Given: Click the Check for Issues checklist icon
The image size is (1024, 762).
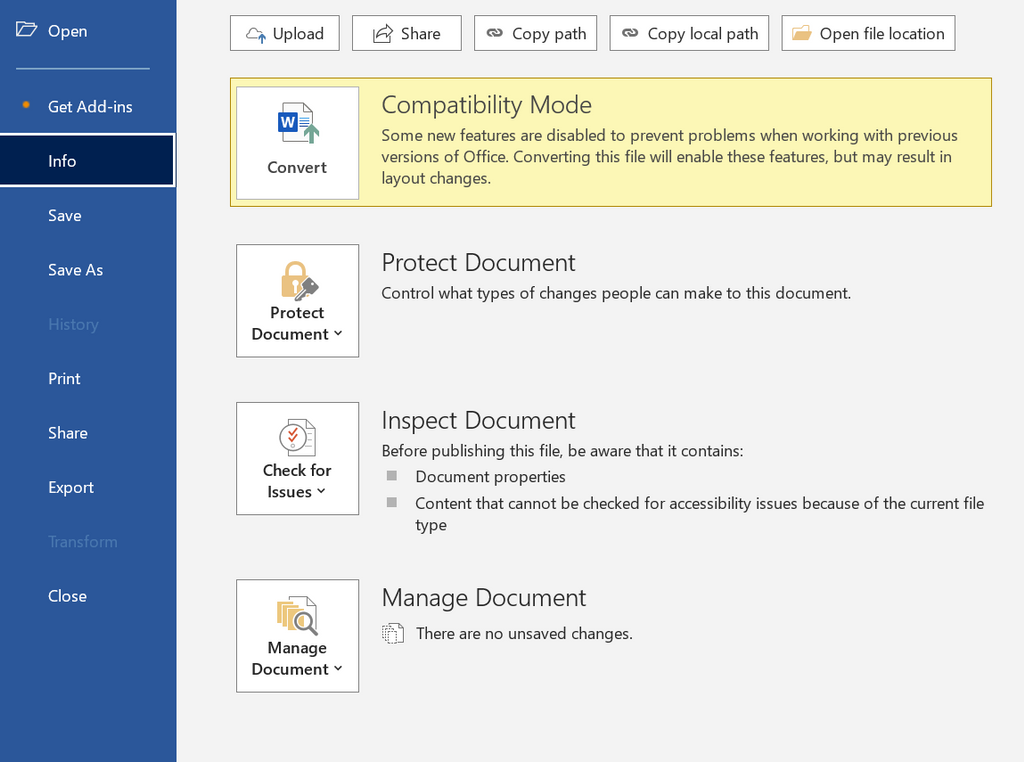Looking at the screenshot, I should click(x=298, y=437).
